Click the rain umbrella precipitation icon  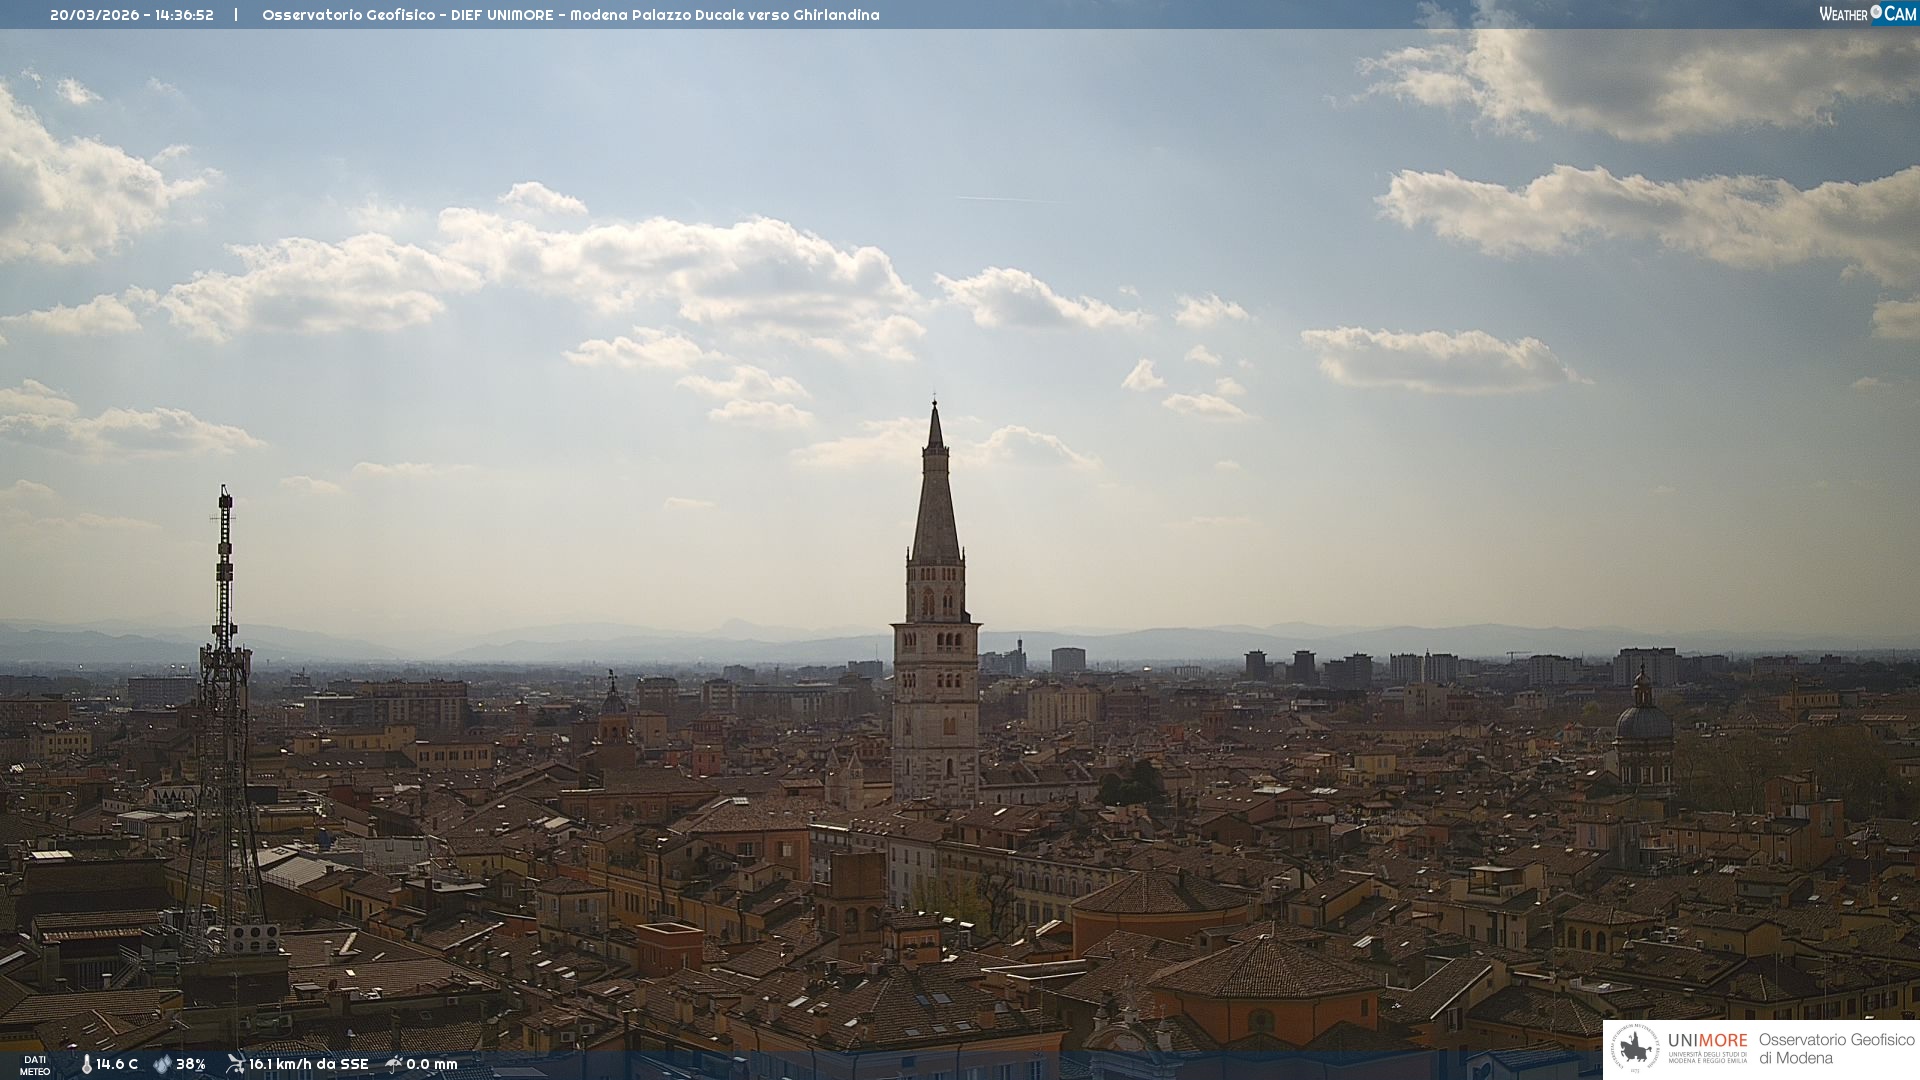(x=394, y=1064)
